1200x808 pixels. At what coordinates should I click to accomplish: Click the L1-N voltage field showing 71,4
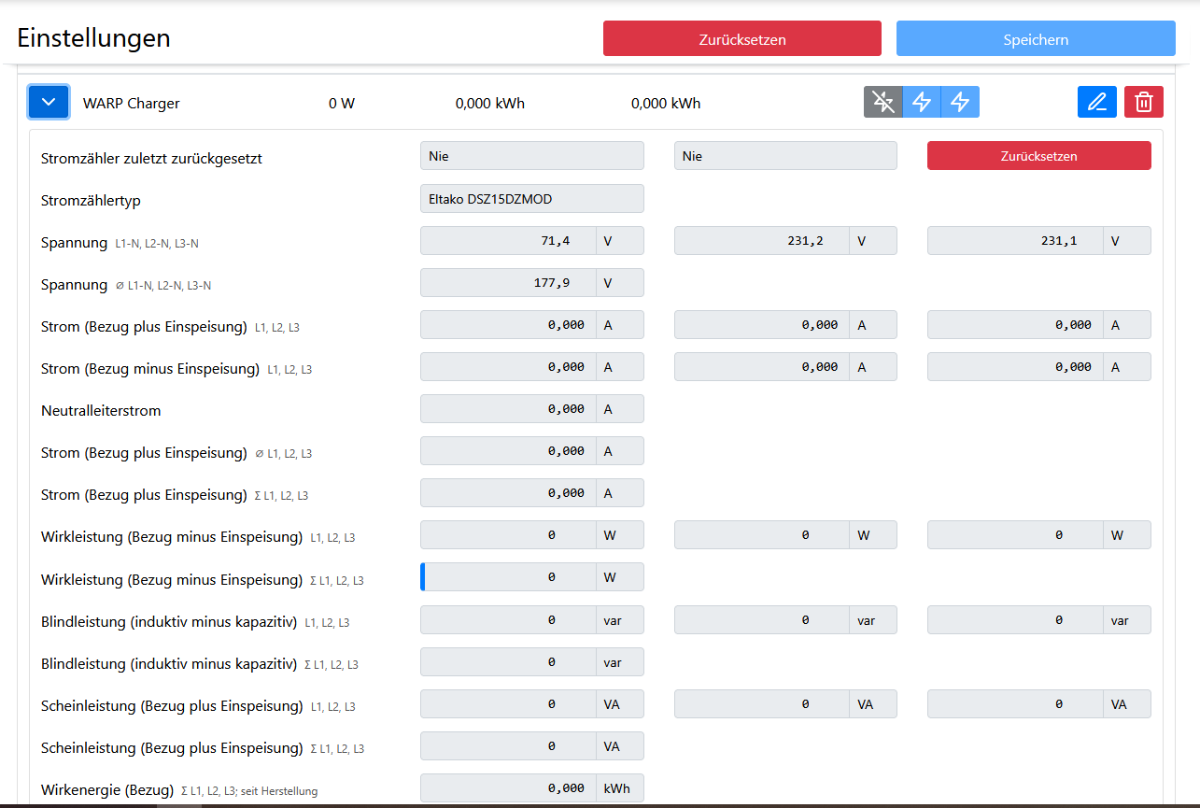click(508, 241)
